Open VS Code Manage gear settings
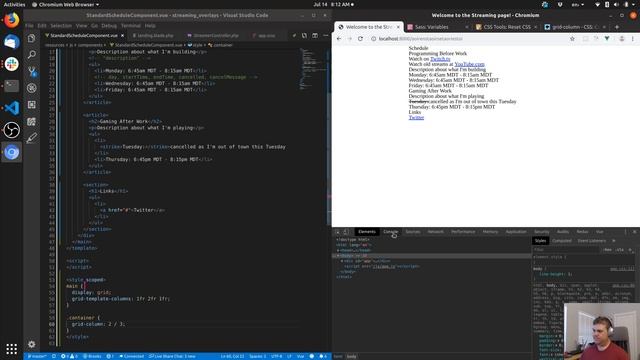Image resolution: width=640 pixels, height=360 pixels. (x=31, y=344)
